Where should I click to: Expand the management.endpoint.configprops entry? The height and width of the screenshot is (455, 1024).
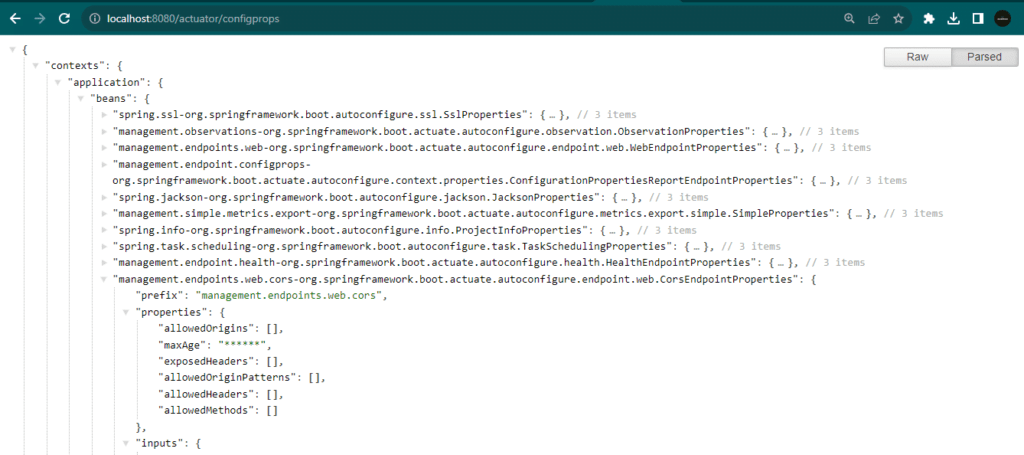[x=104, y=165]
